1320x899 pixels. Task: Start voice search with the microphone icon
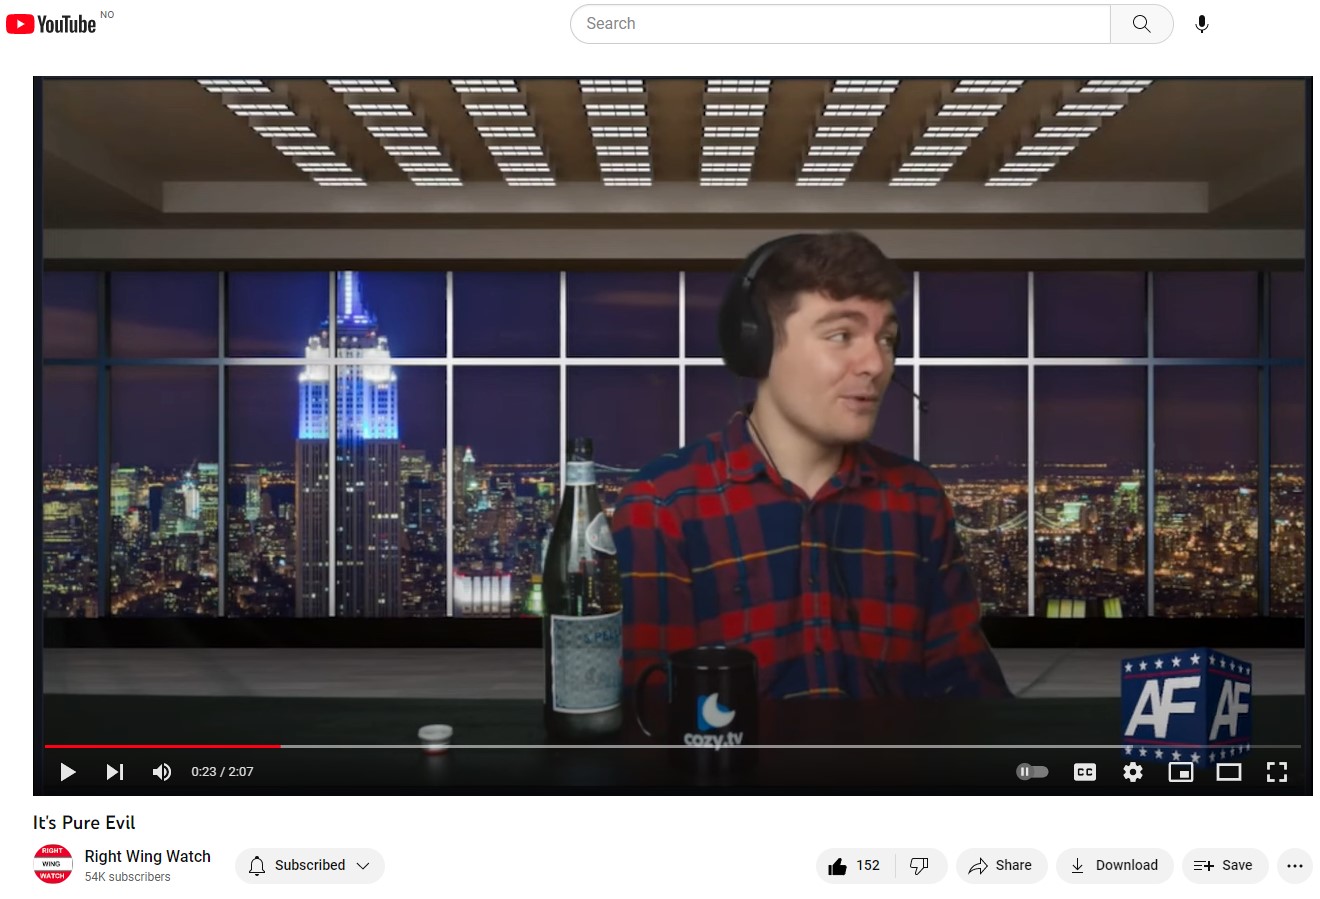[x=1202, y=24]
